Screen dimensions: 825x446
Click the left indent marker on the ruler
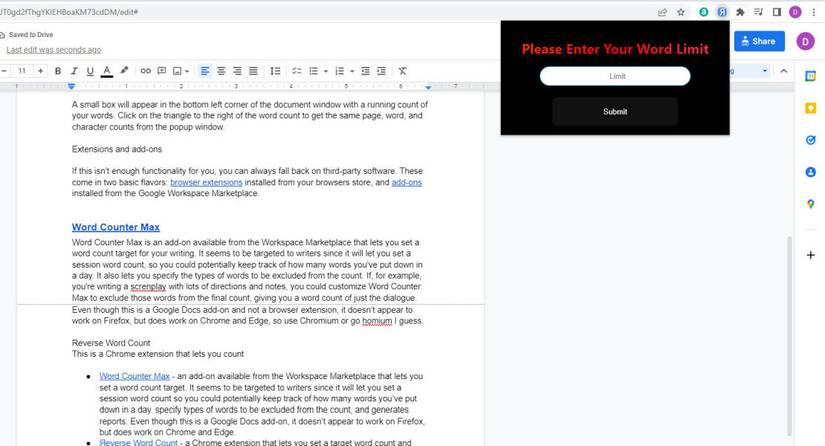click(72, 86)
